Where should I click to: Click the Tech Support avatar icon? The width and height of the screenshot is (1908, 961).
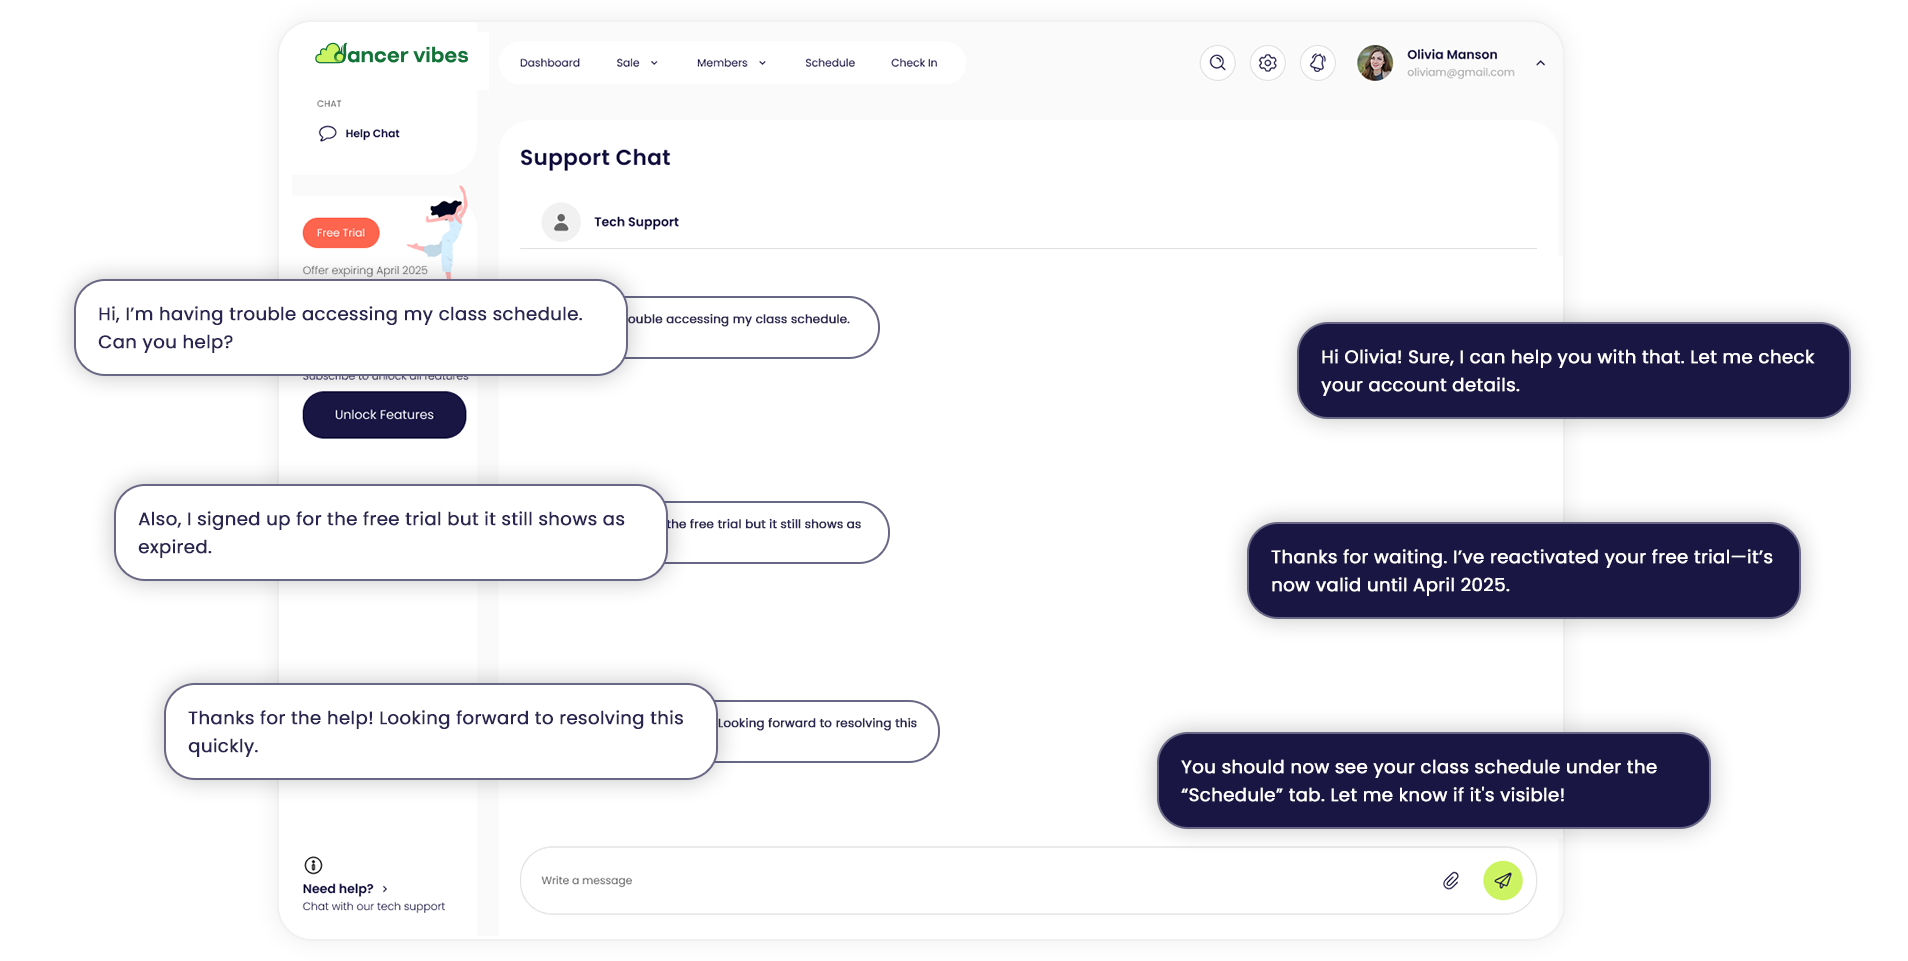coord(561,222)
